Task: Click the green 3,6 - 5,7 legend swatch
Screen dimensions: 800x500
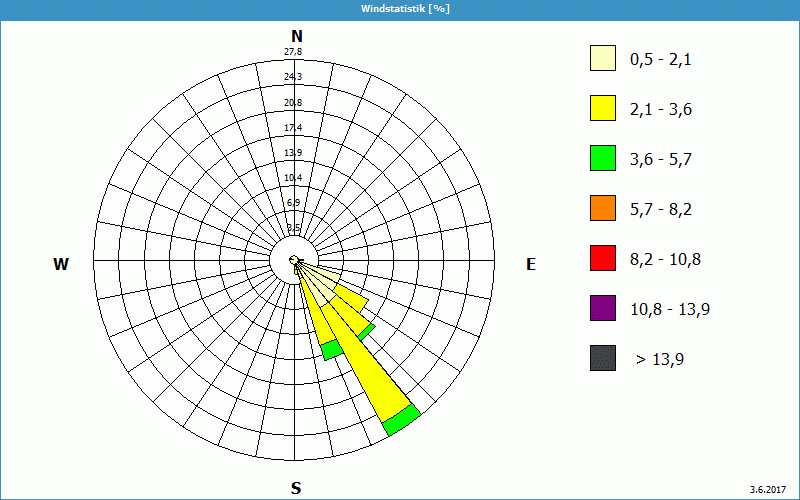Action: [x=602, y=159]
